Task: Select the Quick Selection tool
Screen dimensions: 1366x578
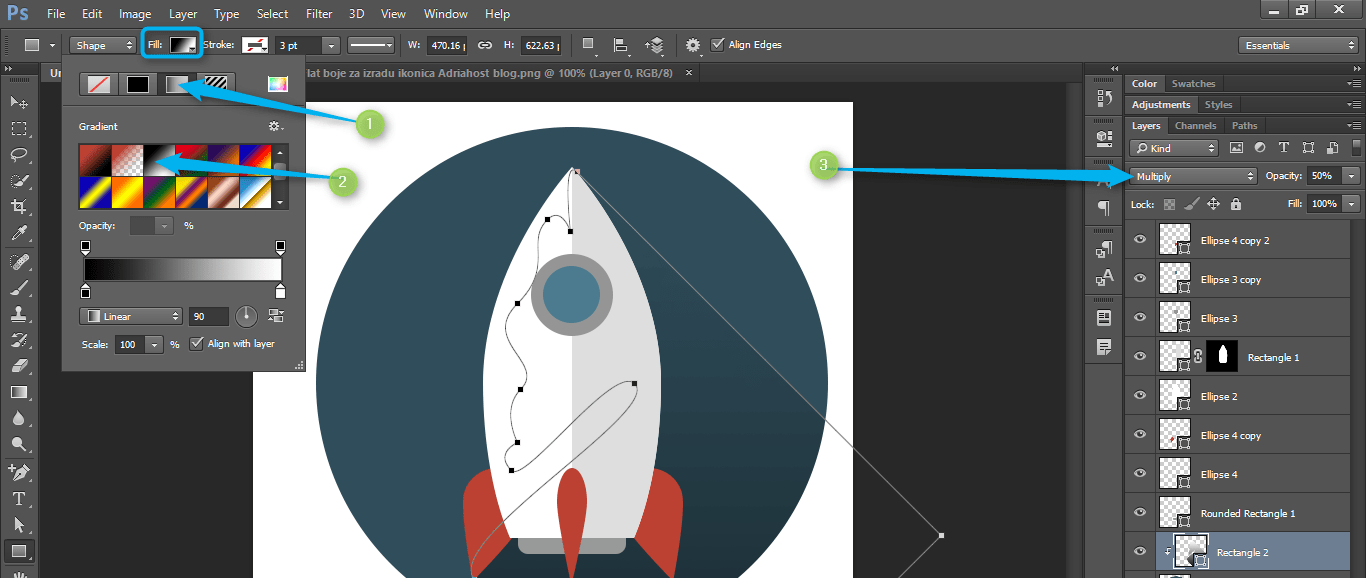Action: [18, 181]
